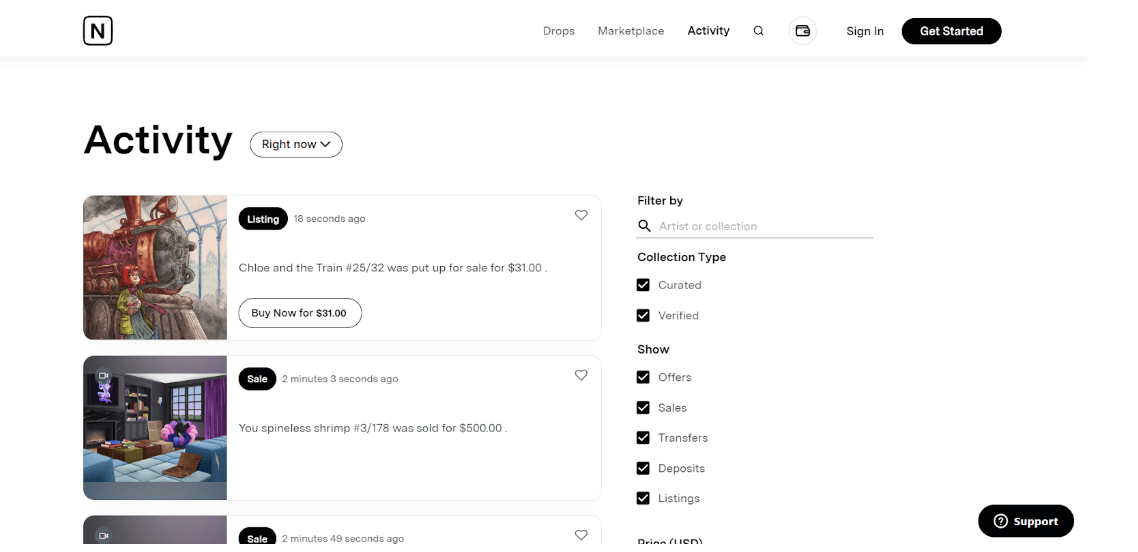Expand the Right now time dropdown
Viewport: 1138px width, 552px height.
296,144
